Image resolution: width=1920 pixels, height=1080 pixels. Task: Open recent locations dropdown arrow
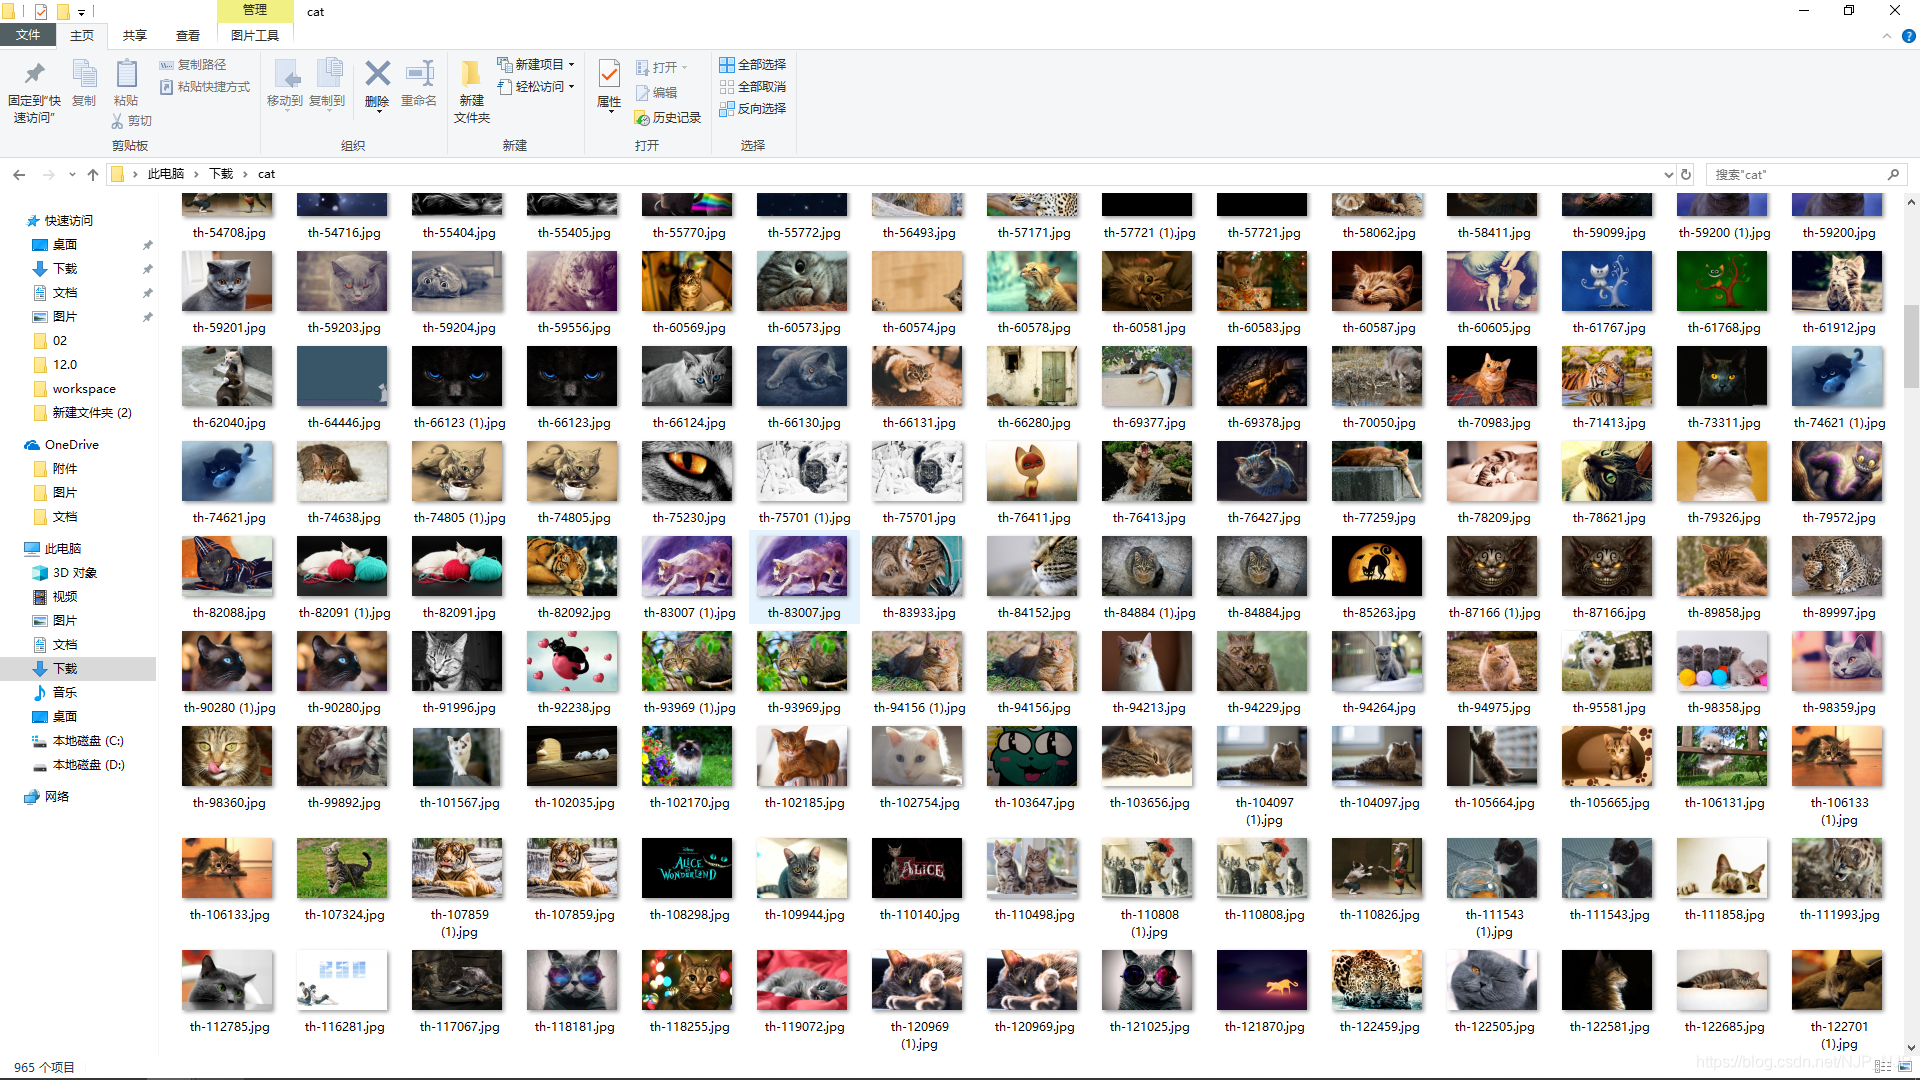click(72, 174)
